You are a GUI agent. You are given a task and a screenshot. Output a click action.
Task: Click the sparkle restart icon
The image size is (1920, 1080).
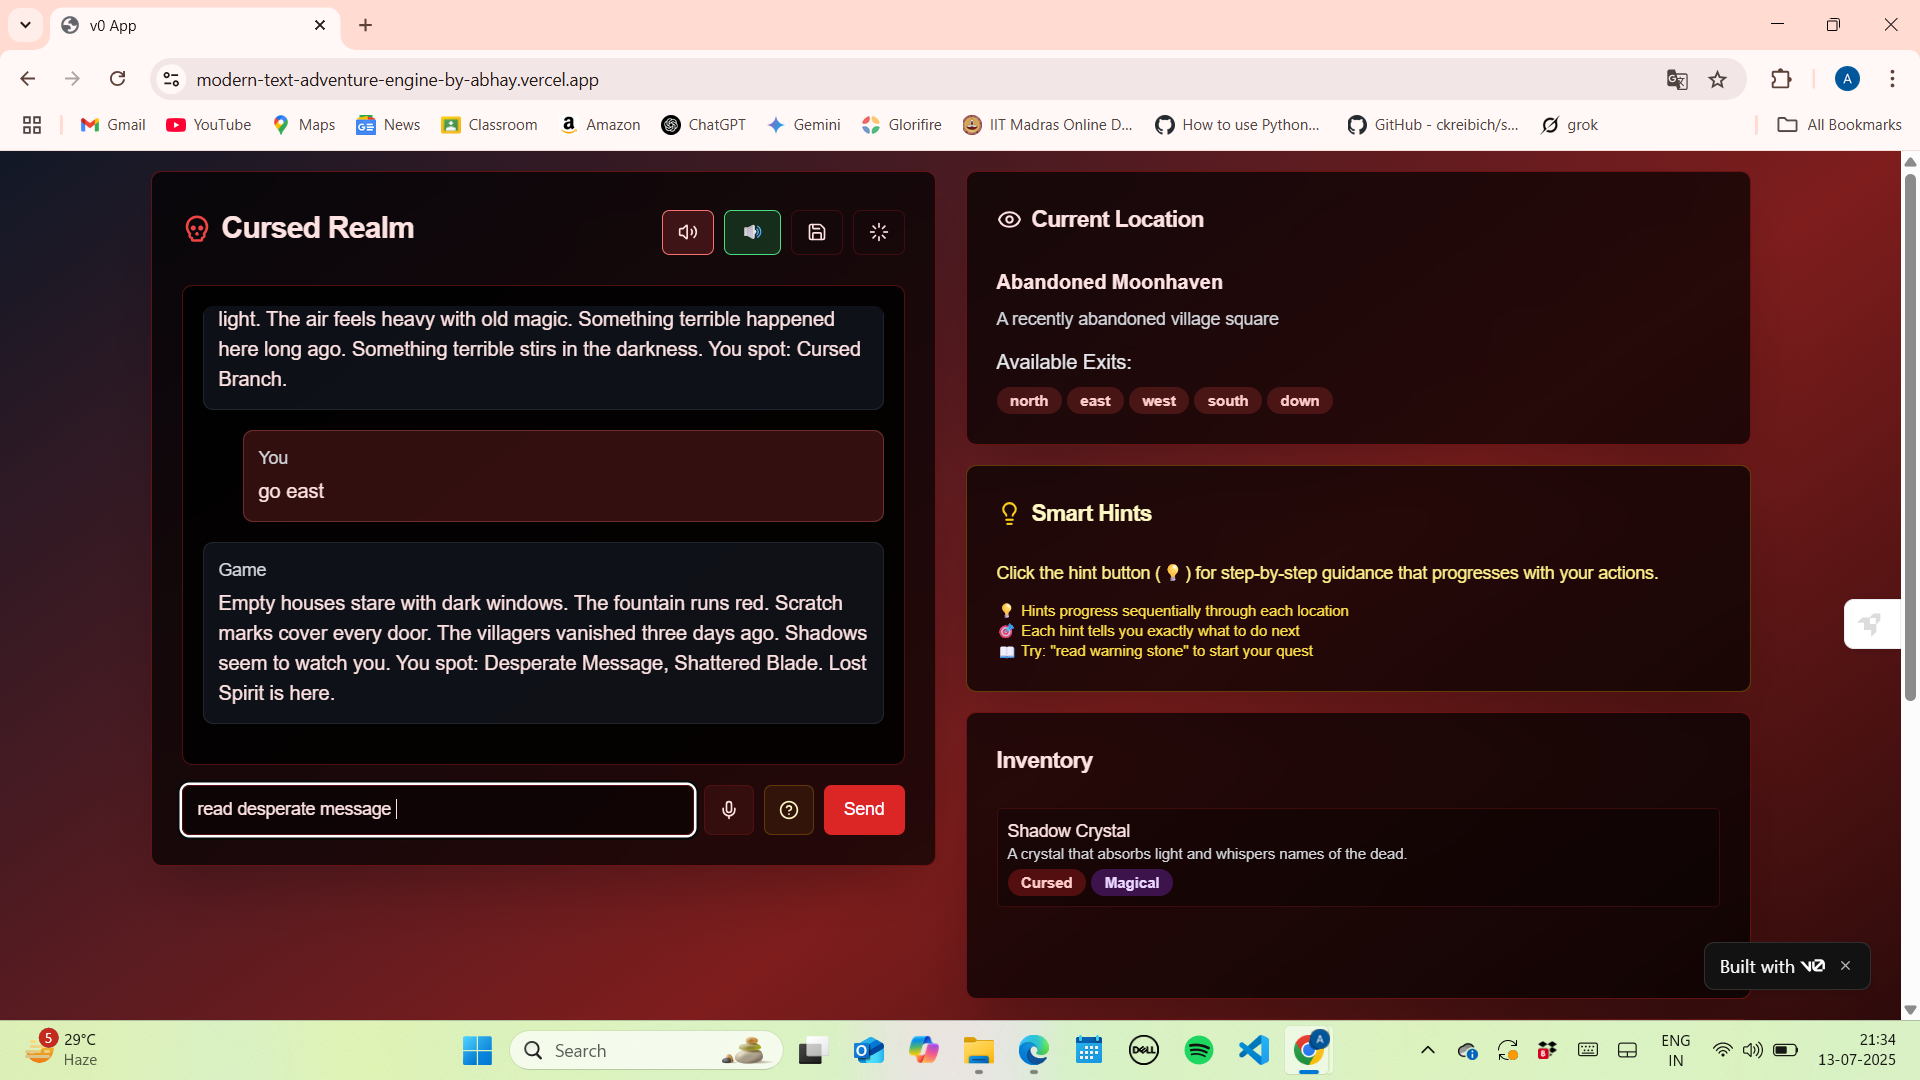(x=879, y=232)
